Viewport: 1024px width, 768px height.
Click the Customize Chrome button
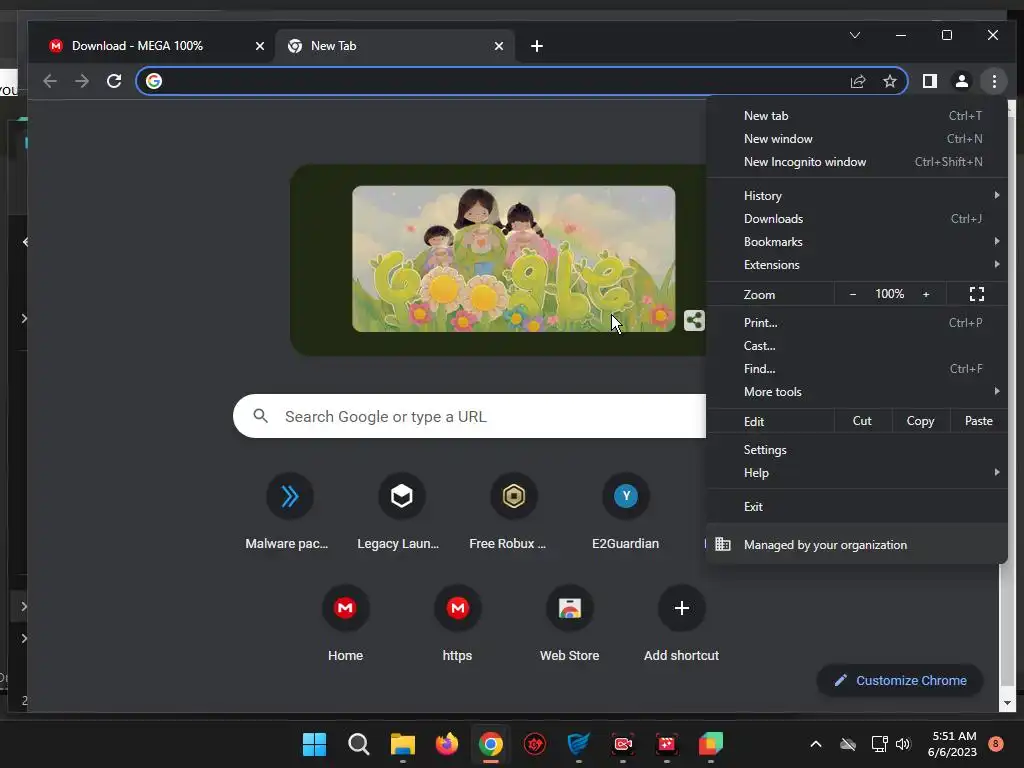[900, 680]
